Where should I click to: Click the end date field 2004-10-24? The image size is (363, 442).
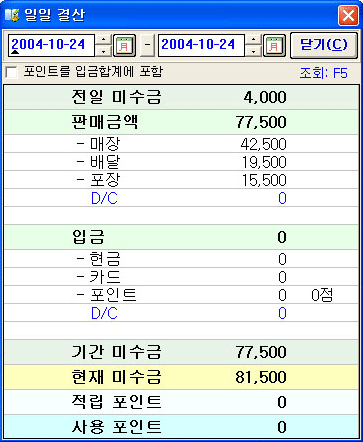click(x=202, y=45)
